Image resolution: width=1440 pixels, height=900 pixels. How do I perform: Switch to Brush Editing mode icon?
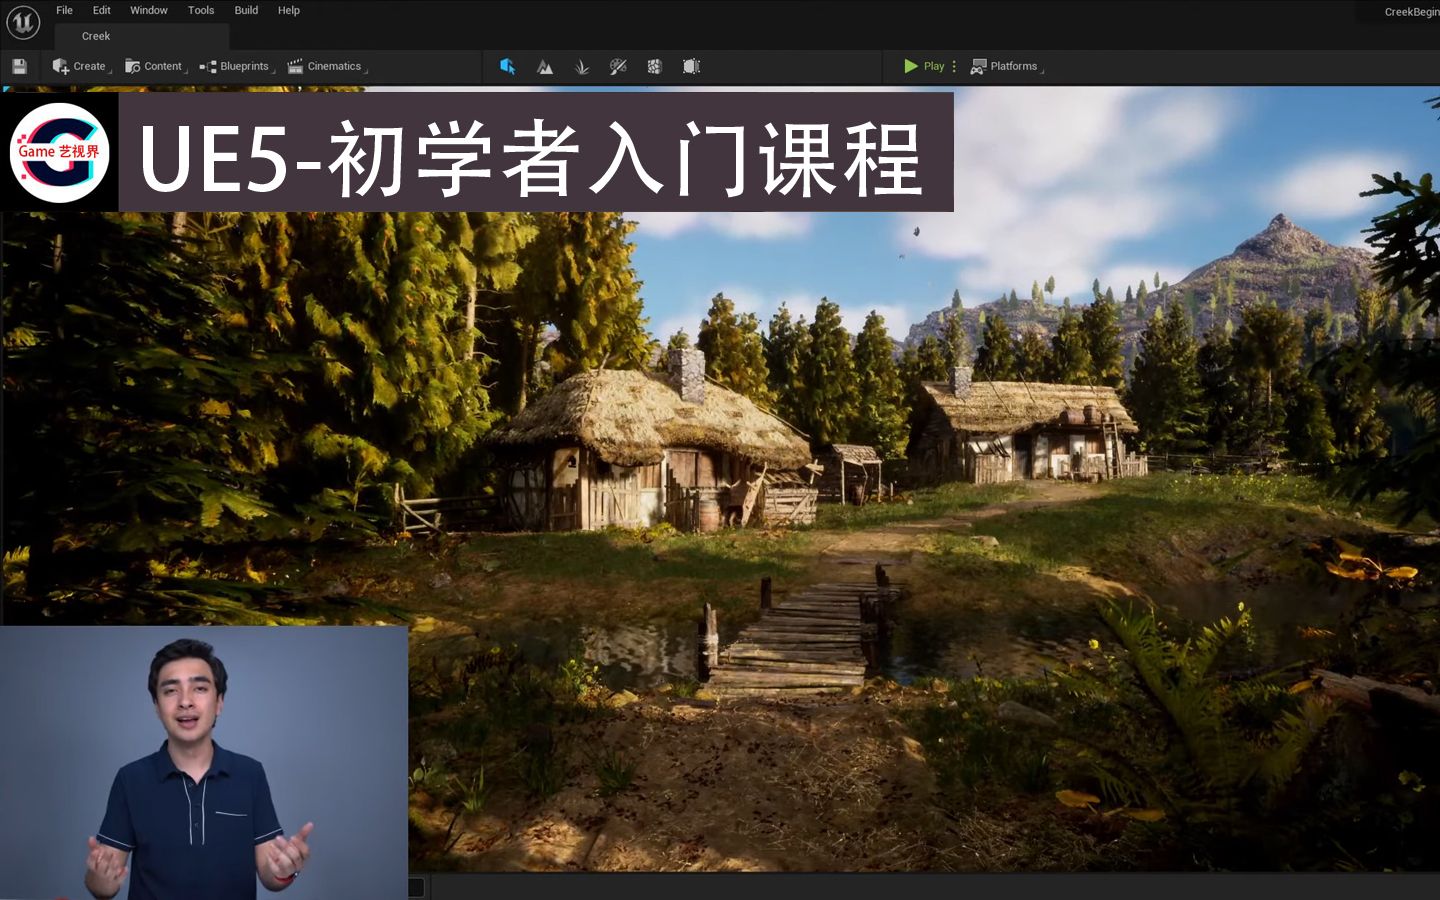coord(691,66)
